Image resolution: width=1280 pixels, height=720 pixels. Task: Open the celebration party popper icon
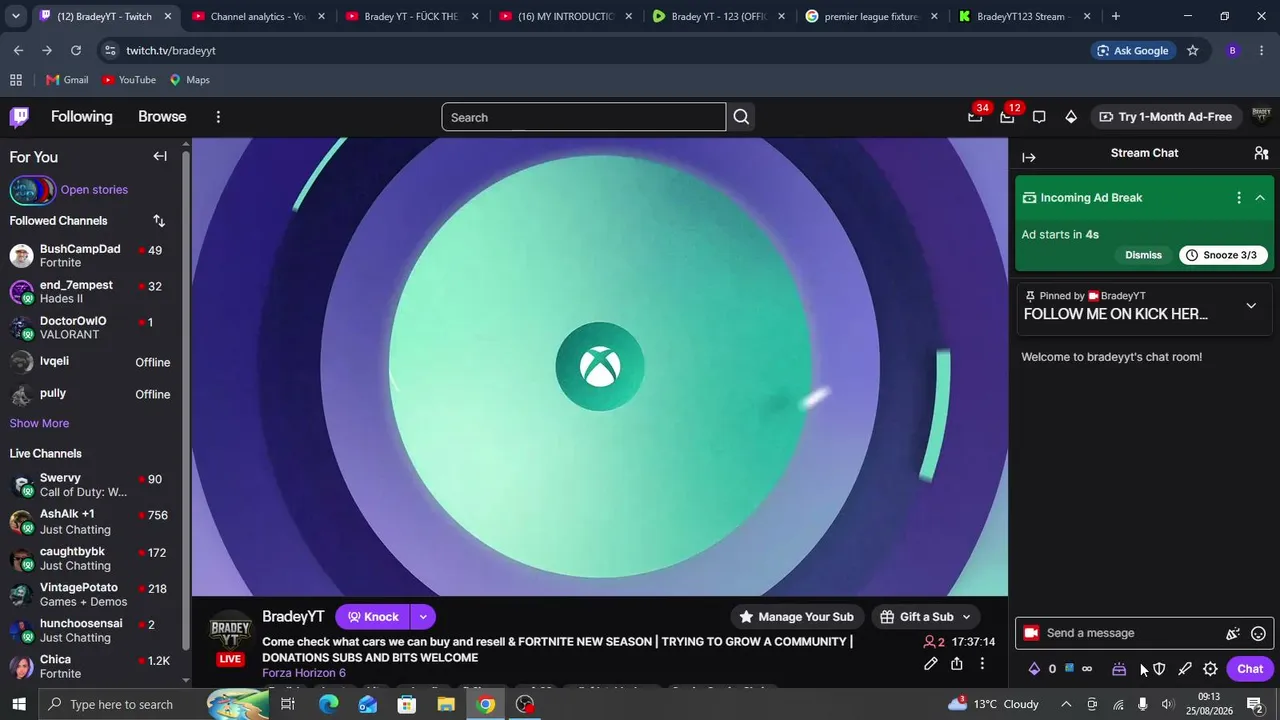point(1233,633)
